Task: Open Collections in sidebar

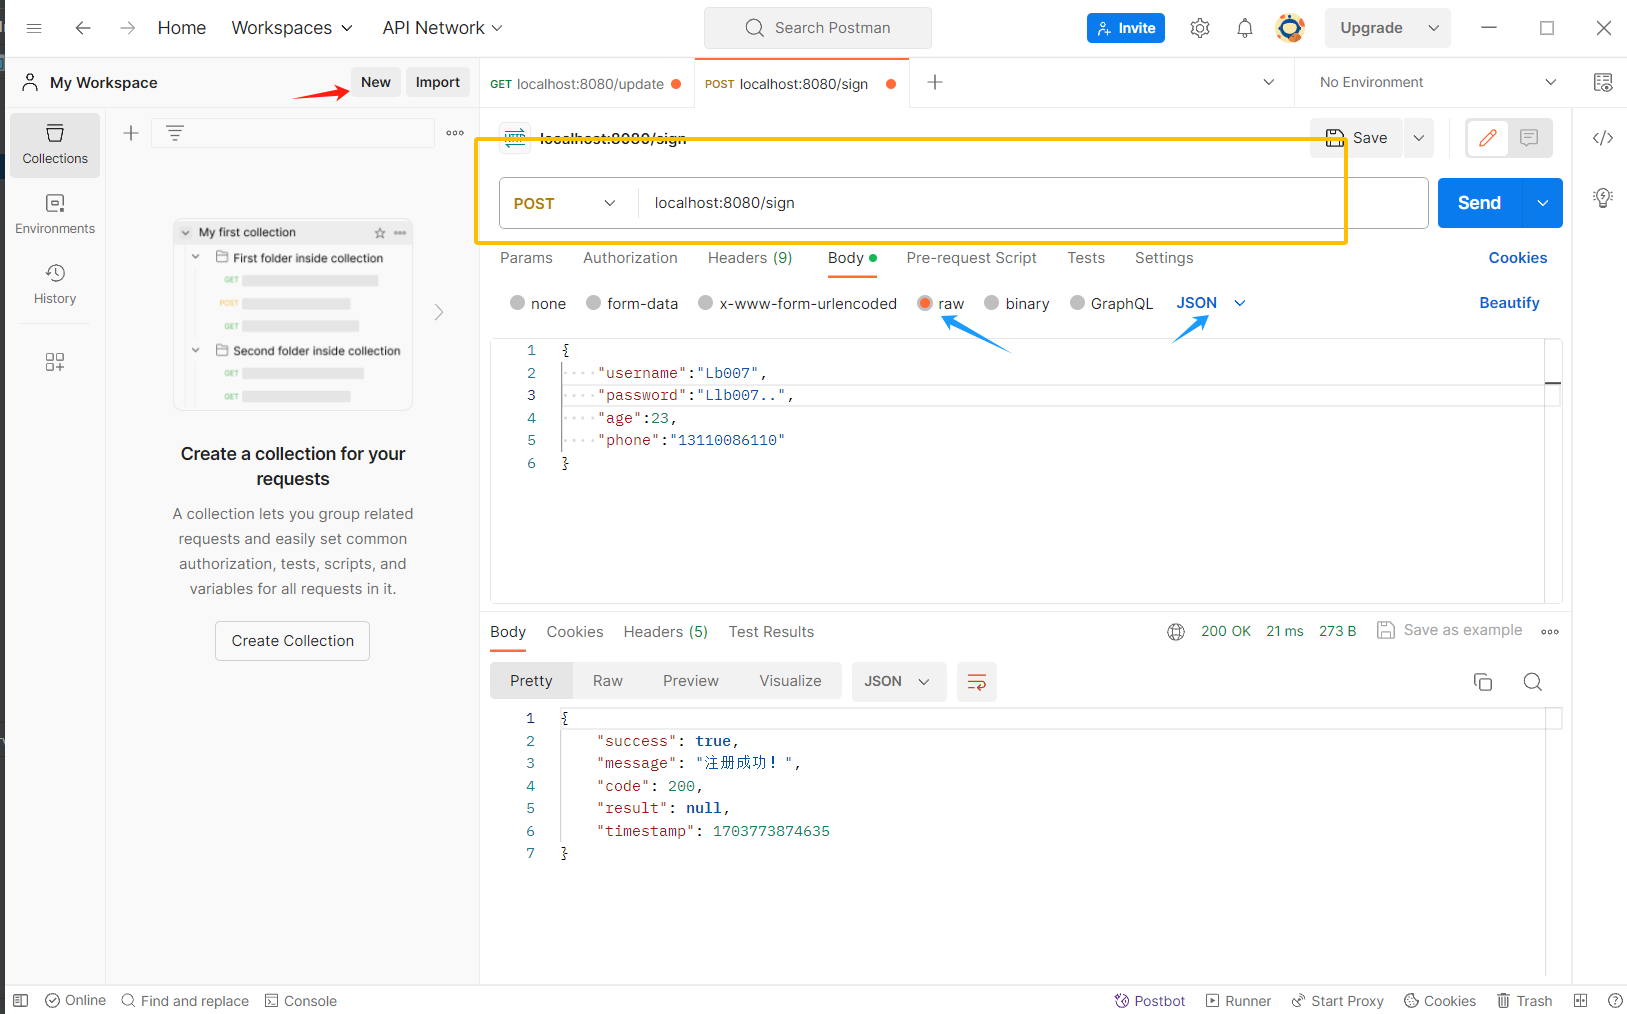Action: click(55, 145)
